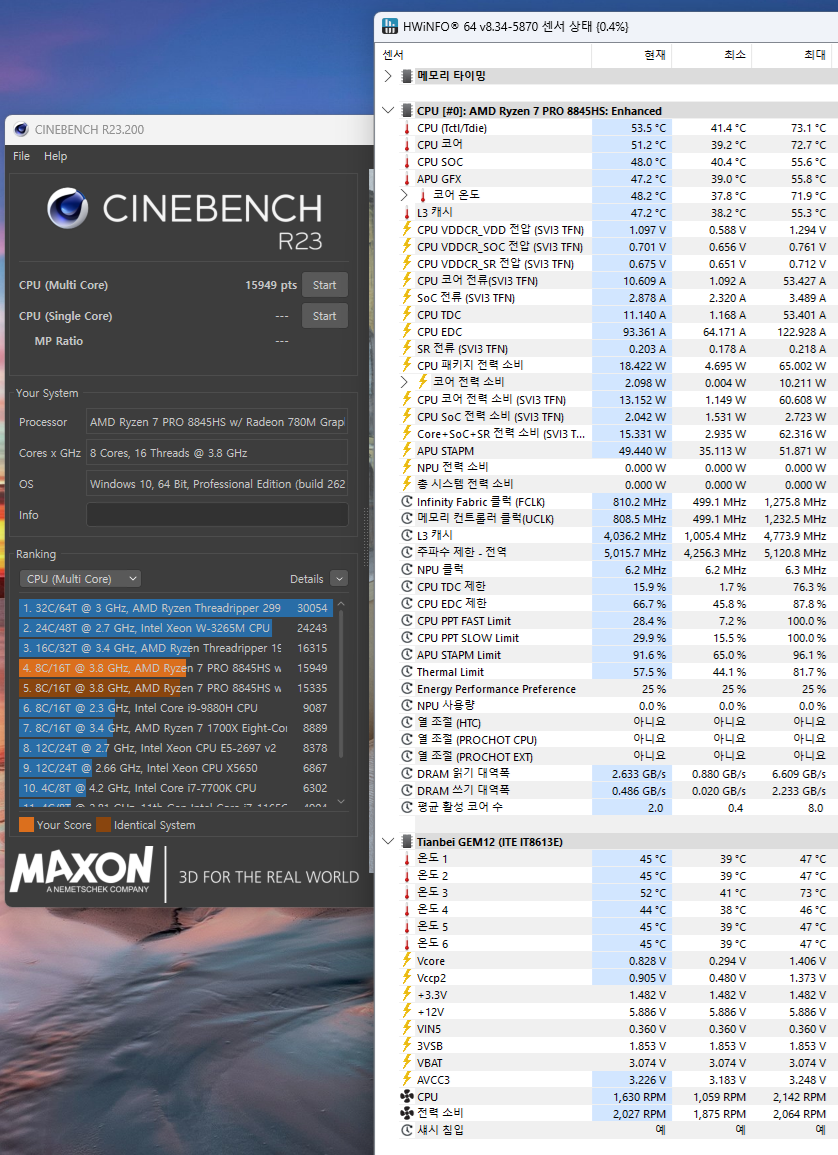Click circle icon beside Thermal Limit row
The width and height of the screenshot is (838, 1155).
pyautogui.click(x=406, y=672)
